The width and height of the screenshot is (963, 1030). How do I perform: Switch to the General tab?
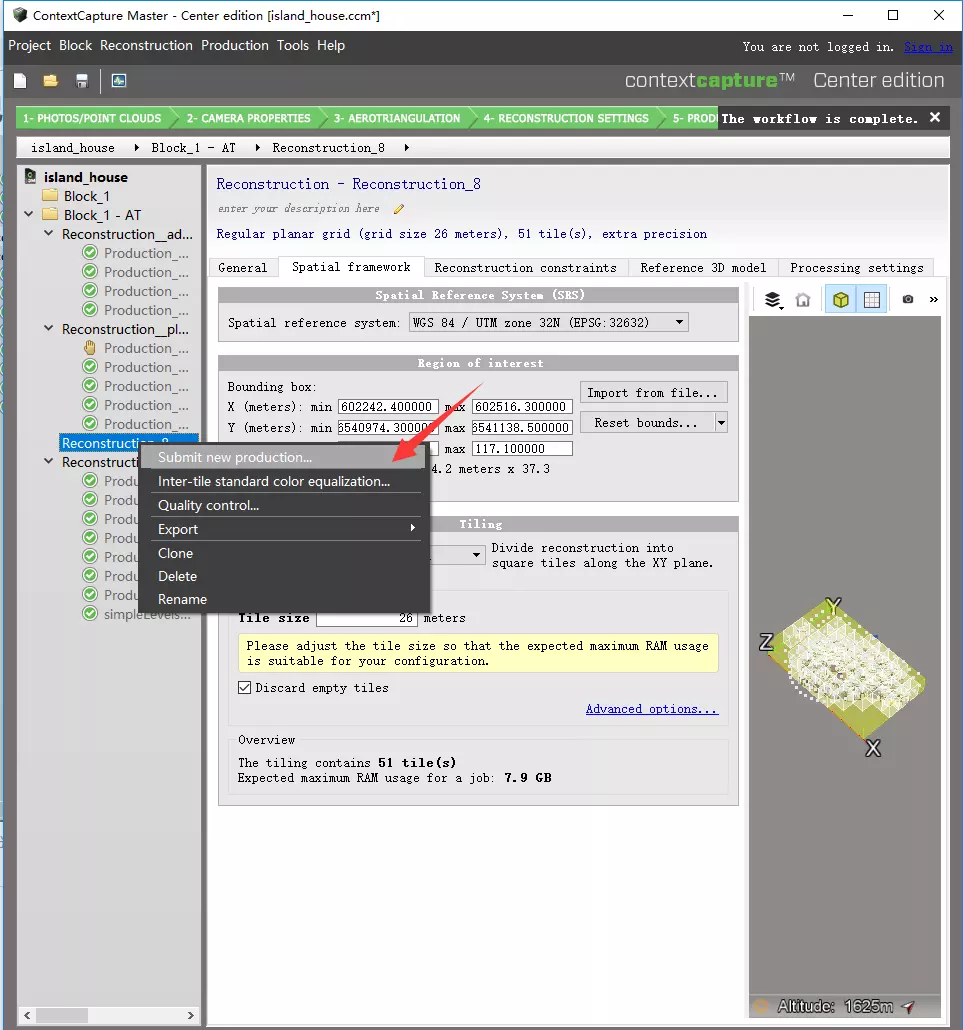(x=242, y=268)
